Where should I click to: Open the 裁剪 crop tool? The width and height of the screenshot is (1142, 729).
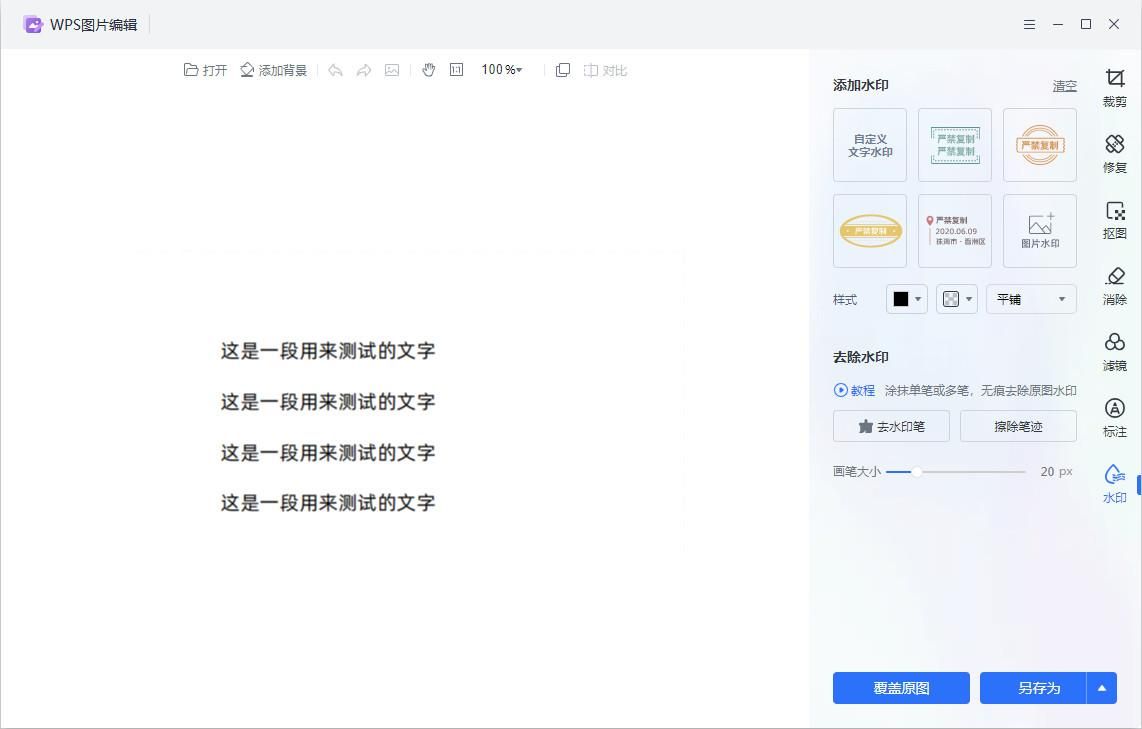[x=1114, y=87]
